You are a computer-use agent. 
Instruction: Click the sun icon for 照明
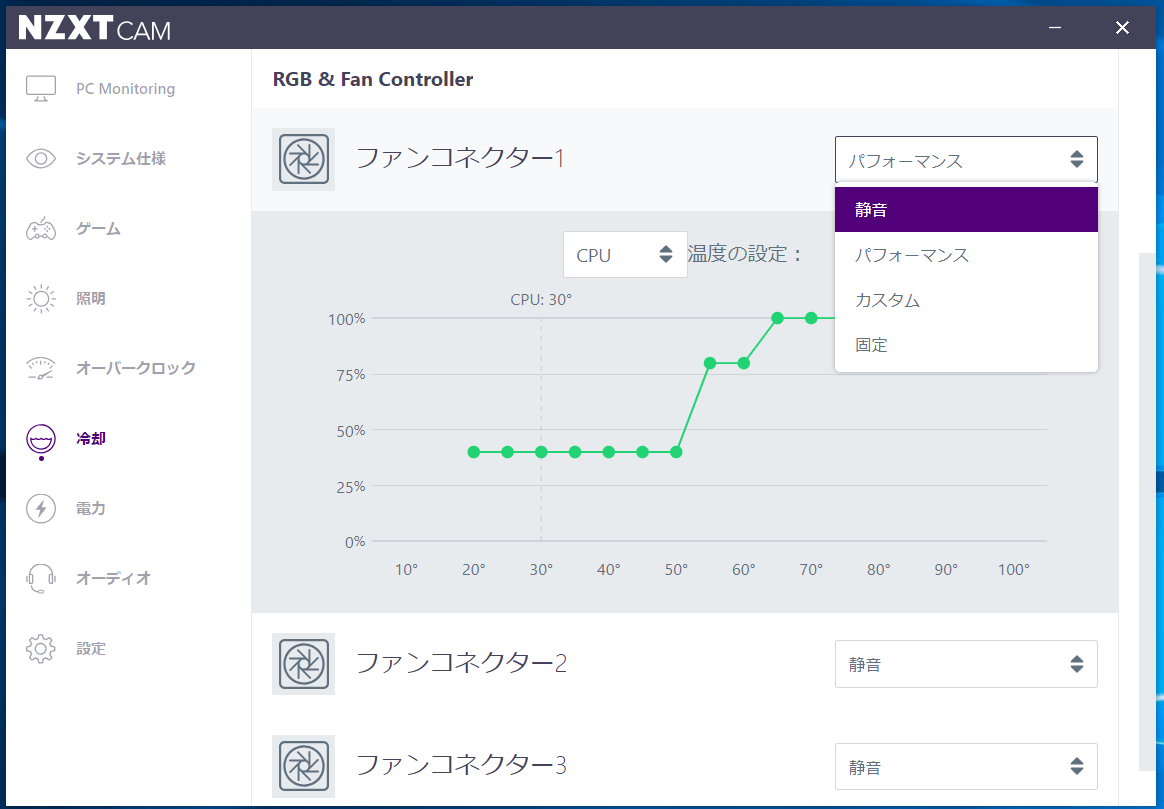click(x=41, y=298)
